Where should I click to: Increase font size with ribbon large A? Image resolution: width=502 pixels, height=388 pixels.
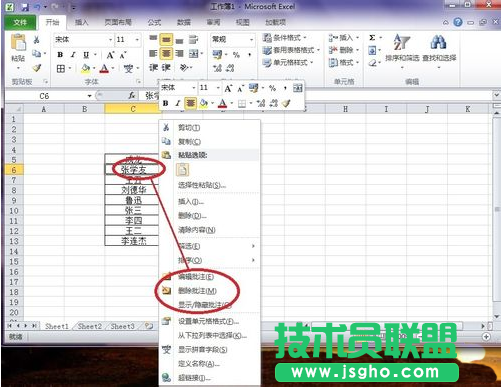pos(110,55)
